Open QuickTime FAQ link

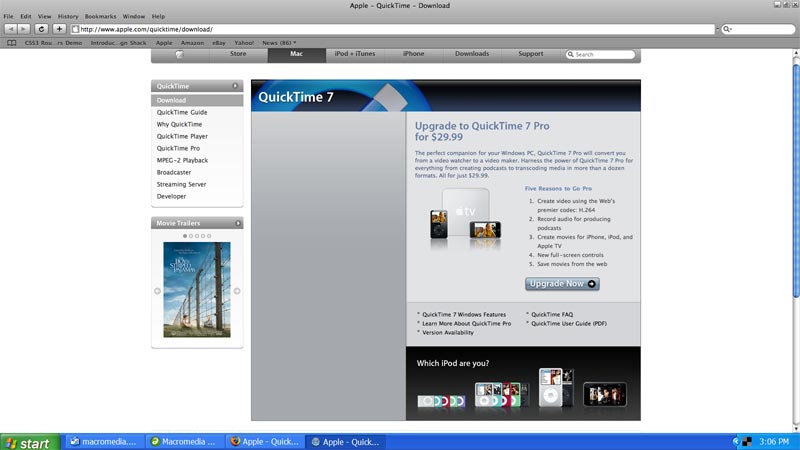click(552, 314)
